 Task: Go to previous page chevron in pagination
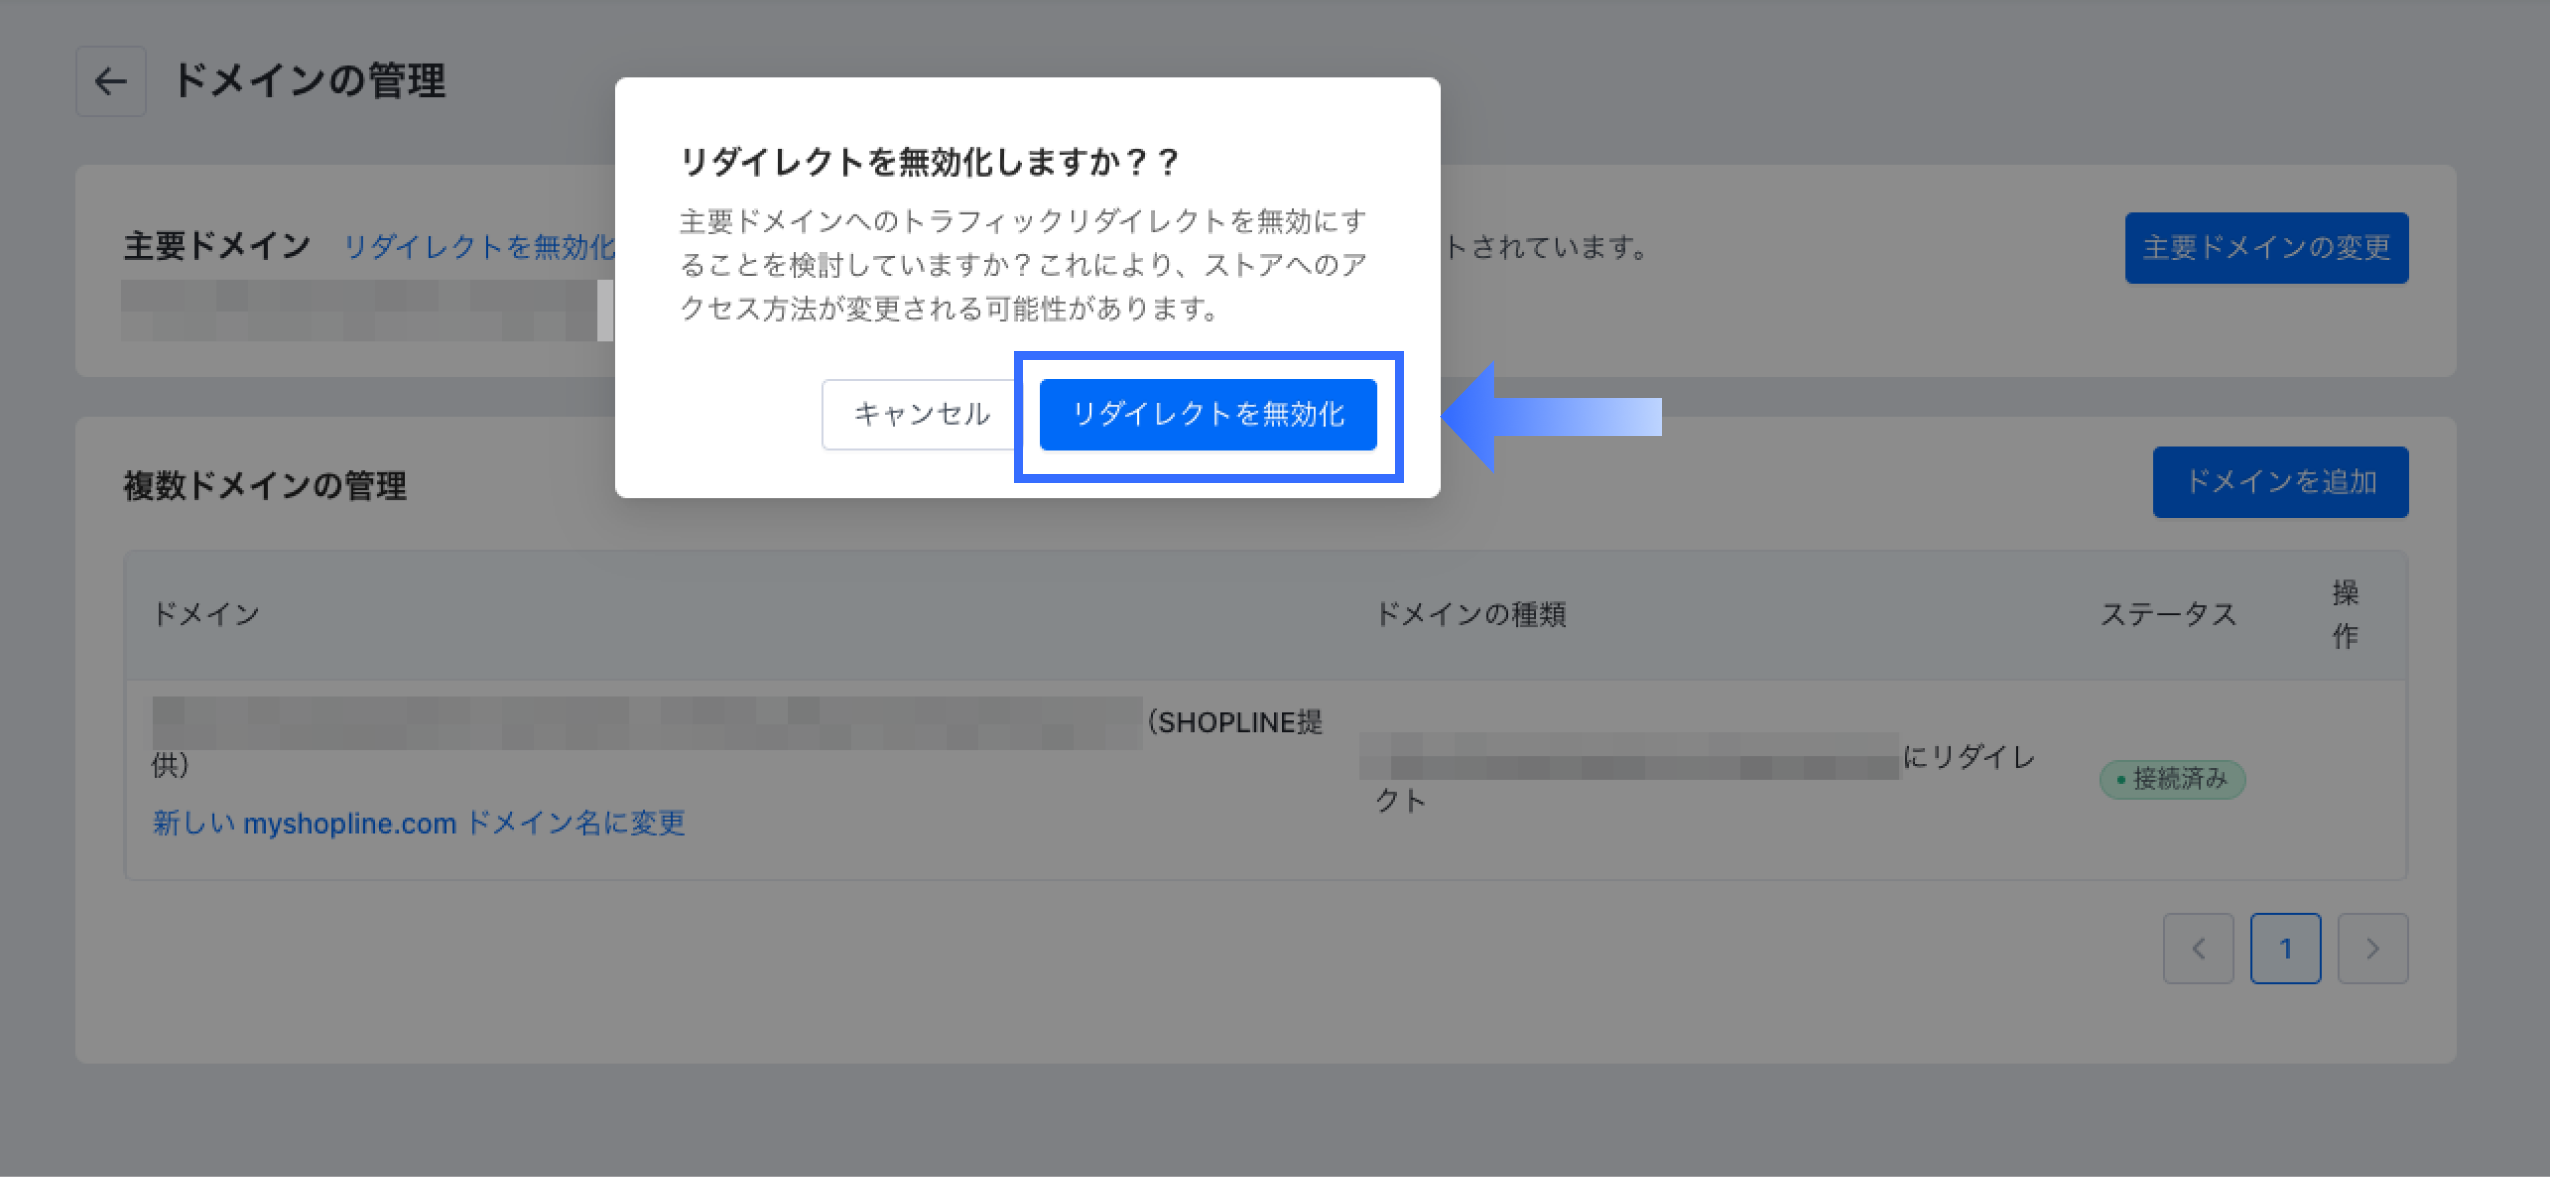click(x=2198, y=948)
